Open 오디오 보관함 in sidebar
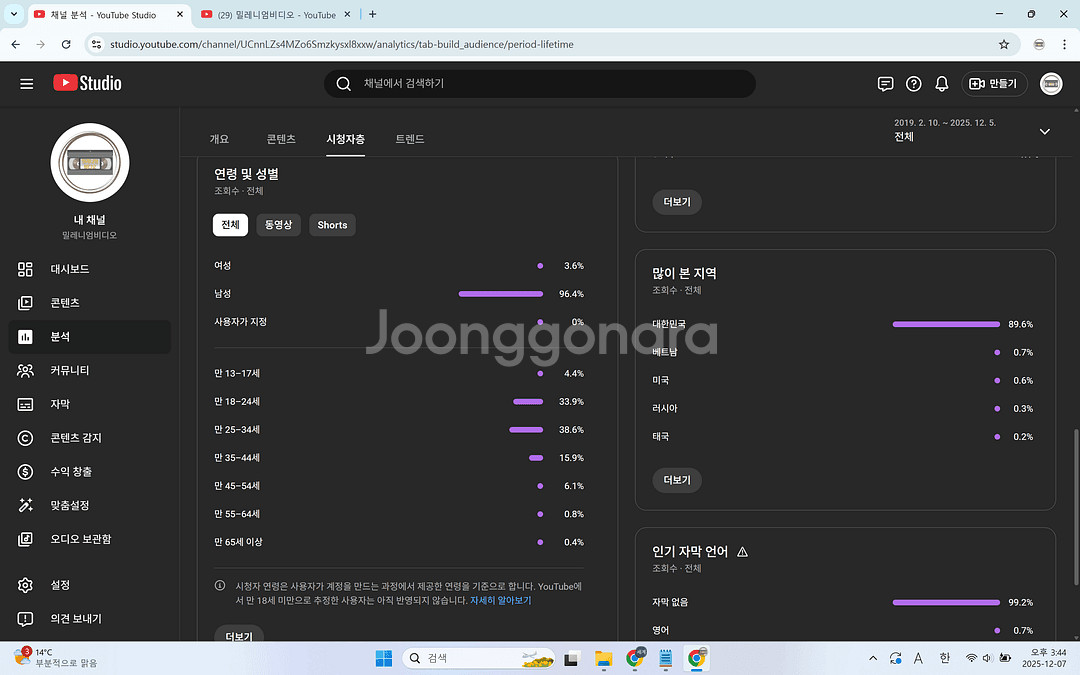This screenshot has width=1080, height=675. point(81,539)
